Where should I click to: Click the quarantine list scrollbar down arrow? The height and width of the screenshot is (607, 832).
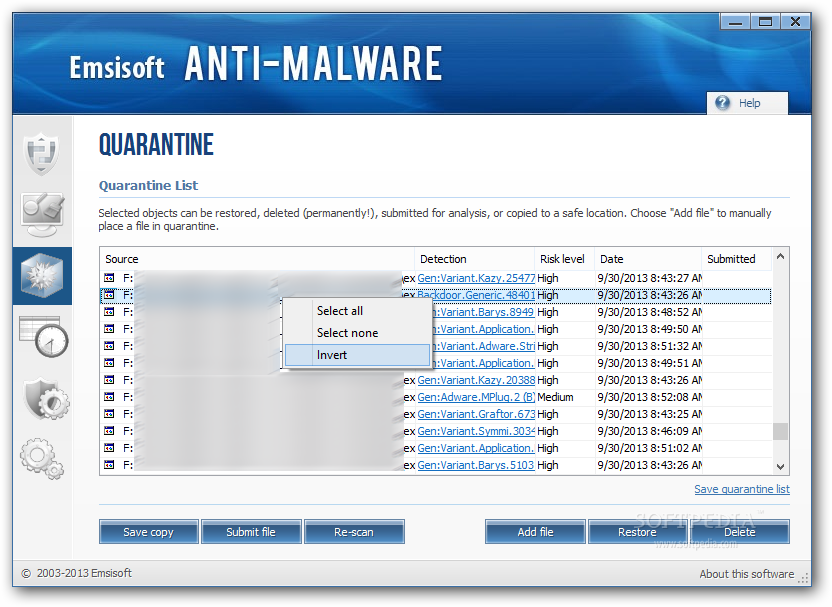tap(780, 466)
